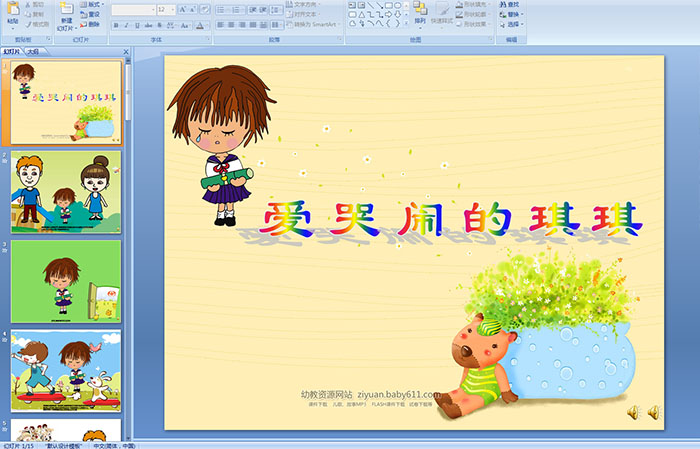Toggle Underline formatting in font group

point(139,25)
